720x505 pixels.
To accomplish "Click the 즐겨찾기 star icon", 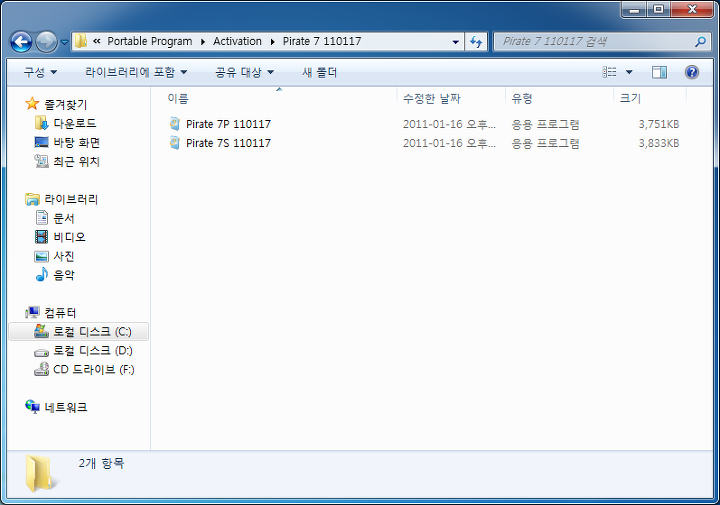I will [x=32, y=104].
